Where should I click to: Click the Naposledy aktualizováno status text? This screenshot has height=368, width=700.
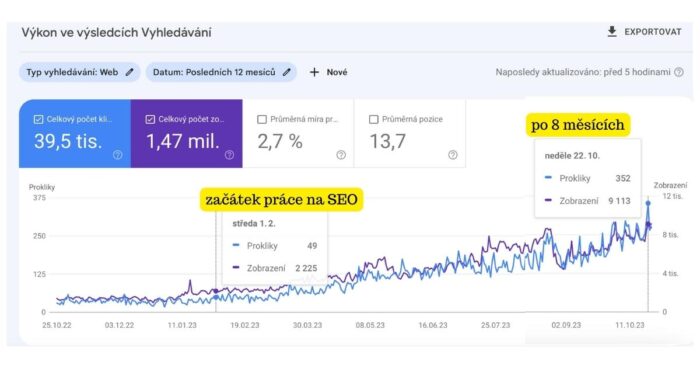[x=583, y=72]
